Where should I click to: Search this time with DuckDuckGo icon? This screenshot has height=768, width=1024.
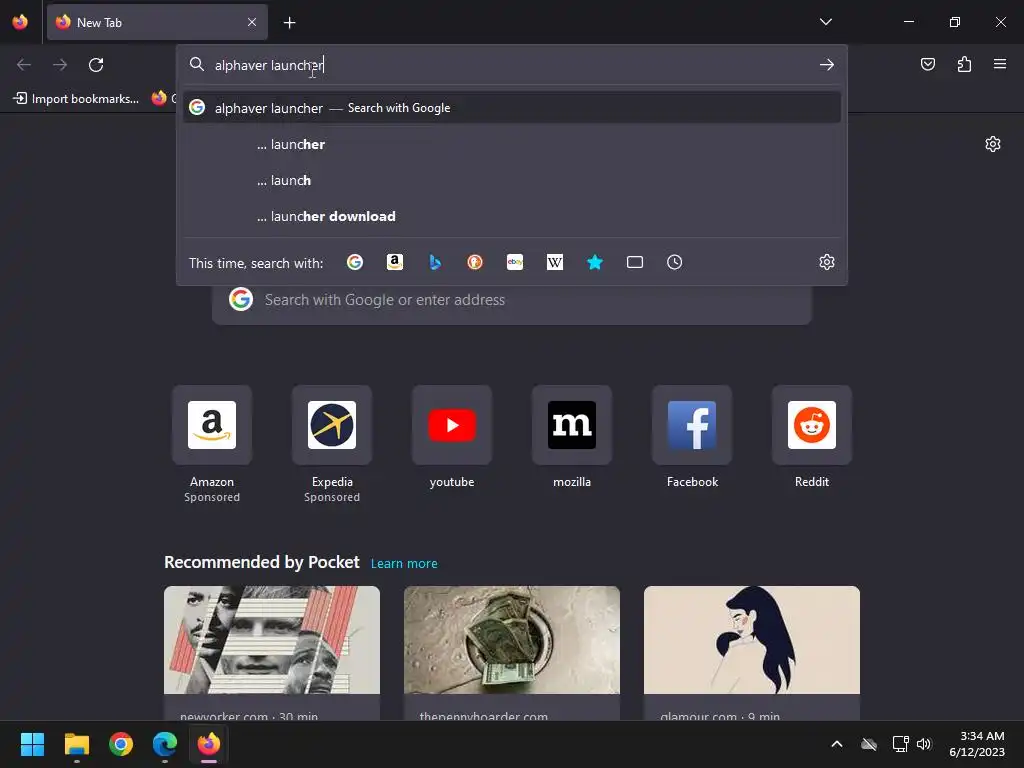tap(475, 263)
